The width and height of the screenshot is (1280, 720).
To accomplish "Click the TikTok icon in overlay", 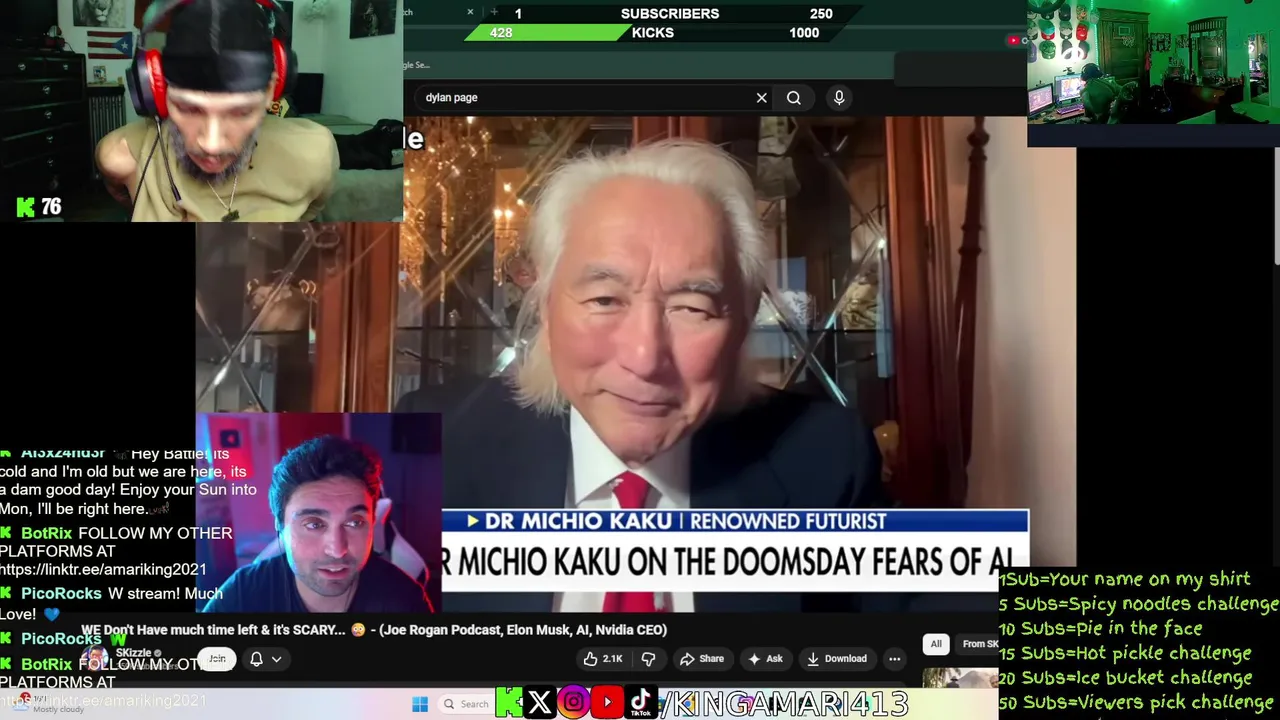I will click(x=641, y=703).
